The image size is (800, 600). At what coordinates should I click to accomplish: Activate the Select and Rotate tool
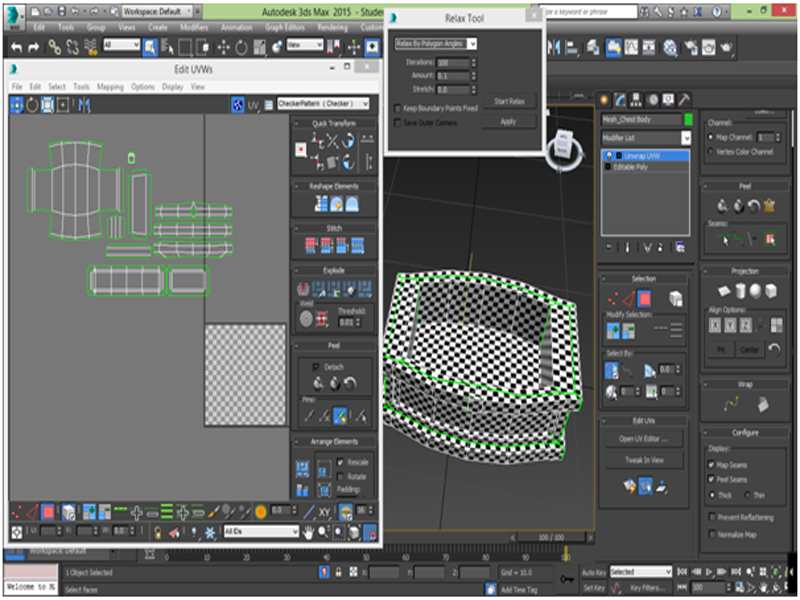pos(241,47)
